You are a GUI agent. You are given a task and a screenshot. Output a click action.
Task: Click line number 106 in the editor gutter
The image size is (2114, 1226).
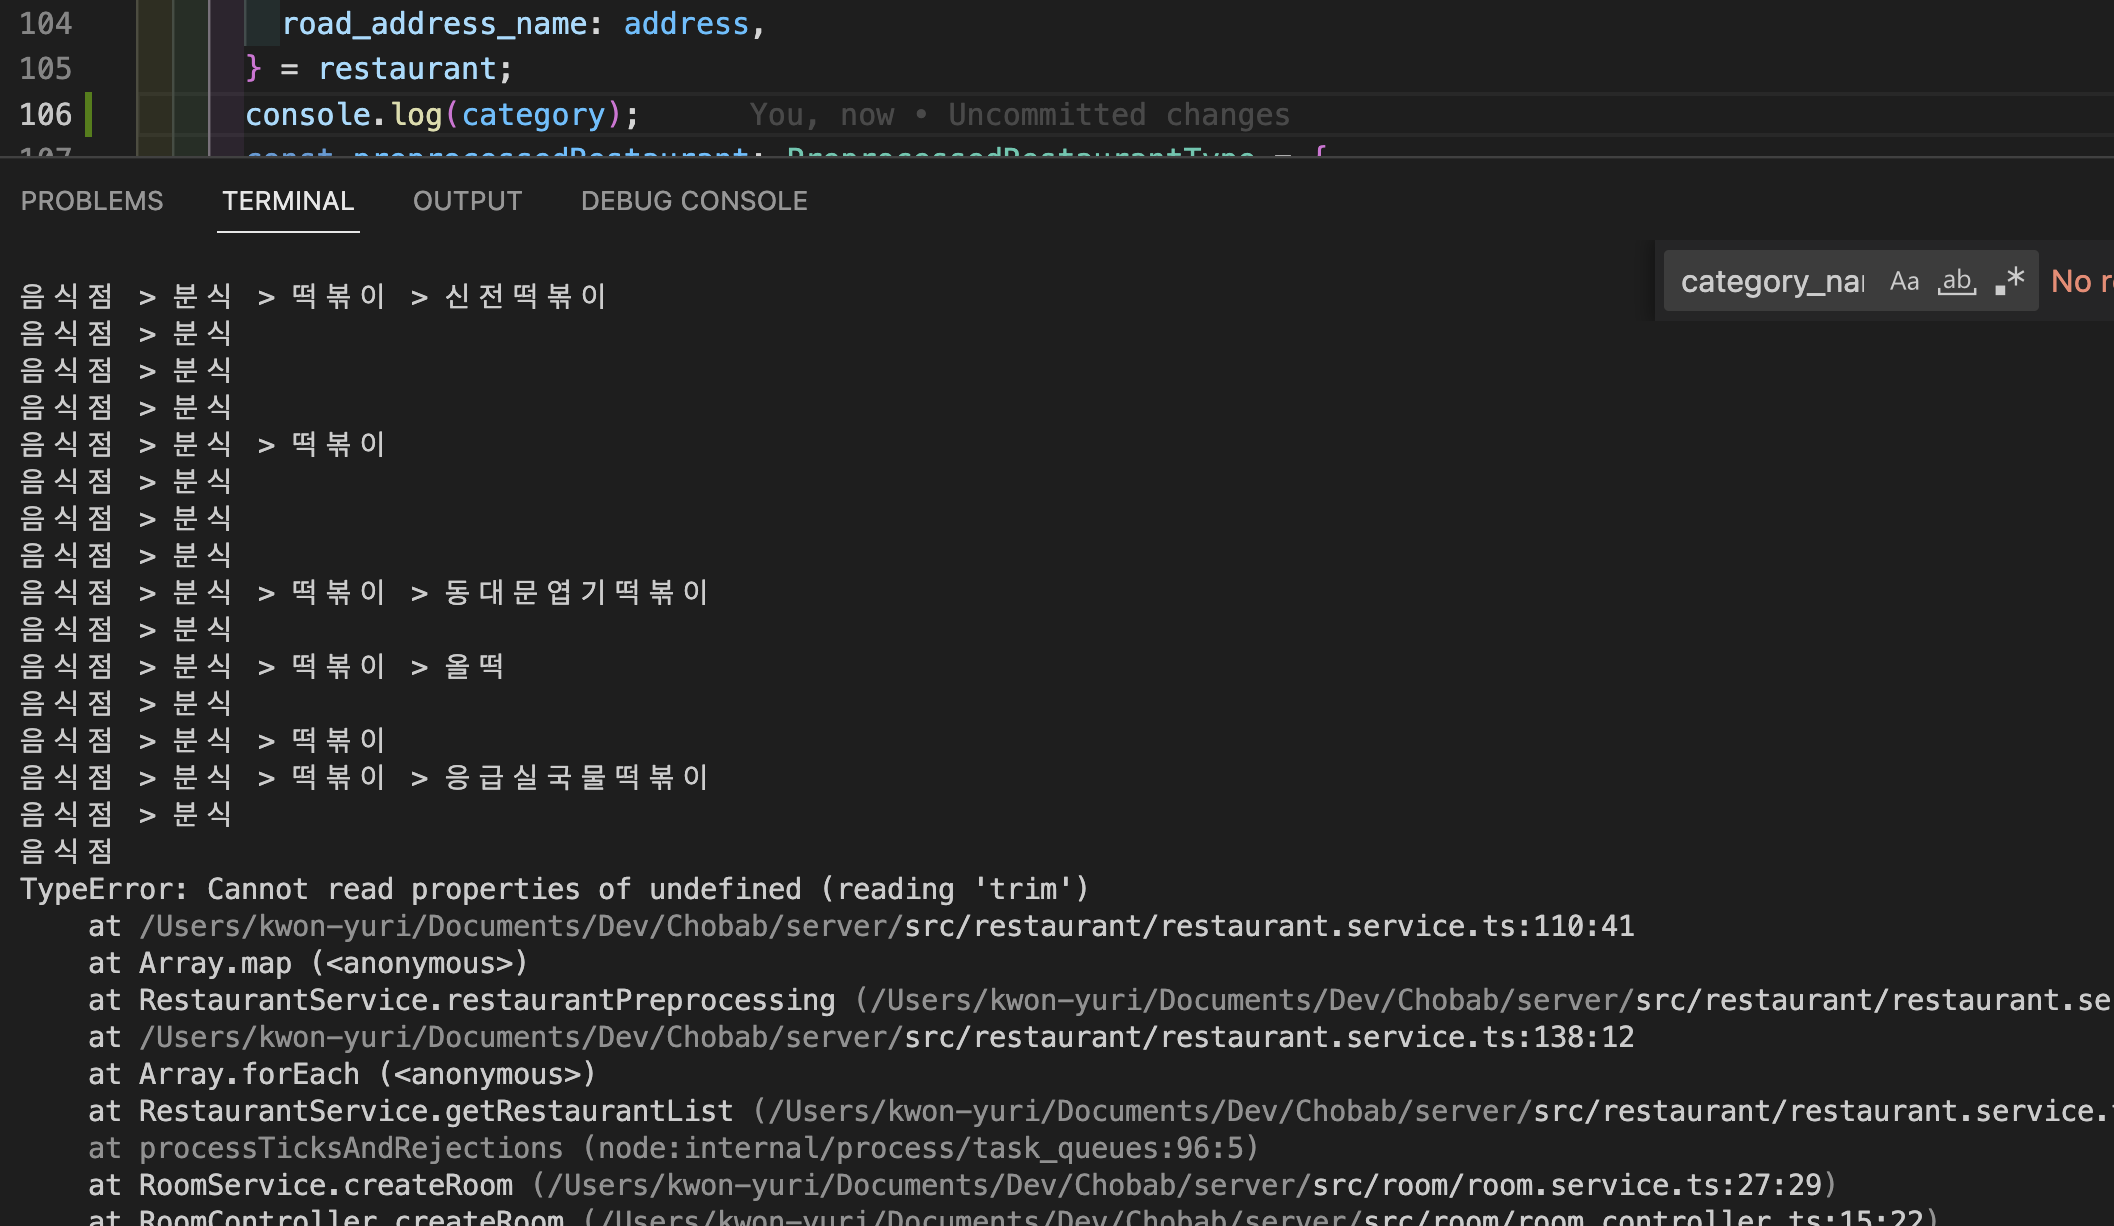click(45, 114)
